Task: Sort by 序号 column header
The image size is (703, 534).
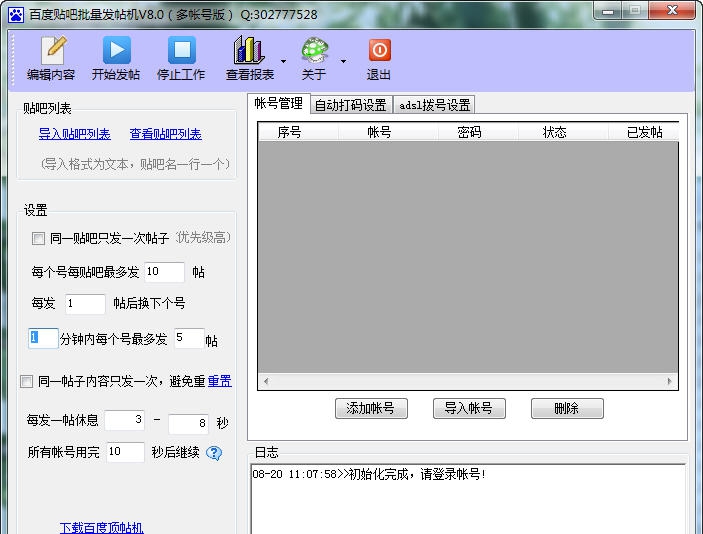Action: (x=299, y=132)
